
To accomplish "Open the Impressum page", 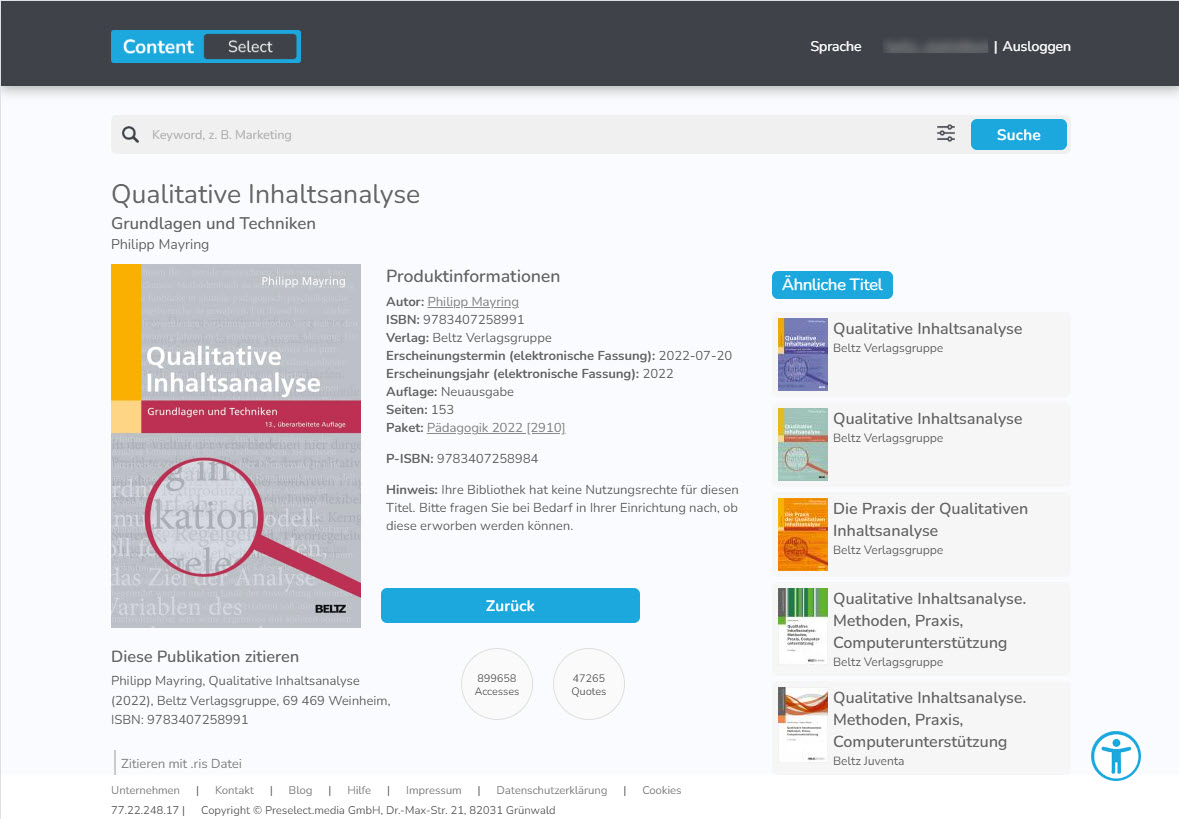I will (x=433, y=790).
